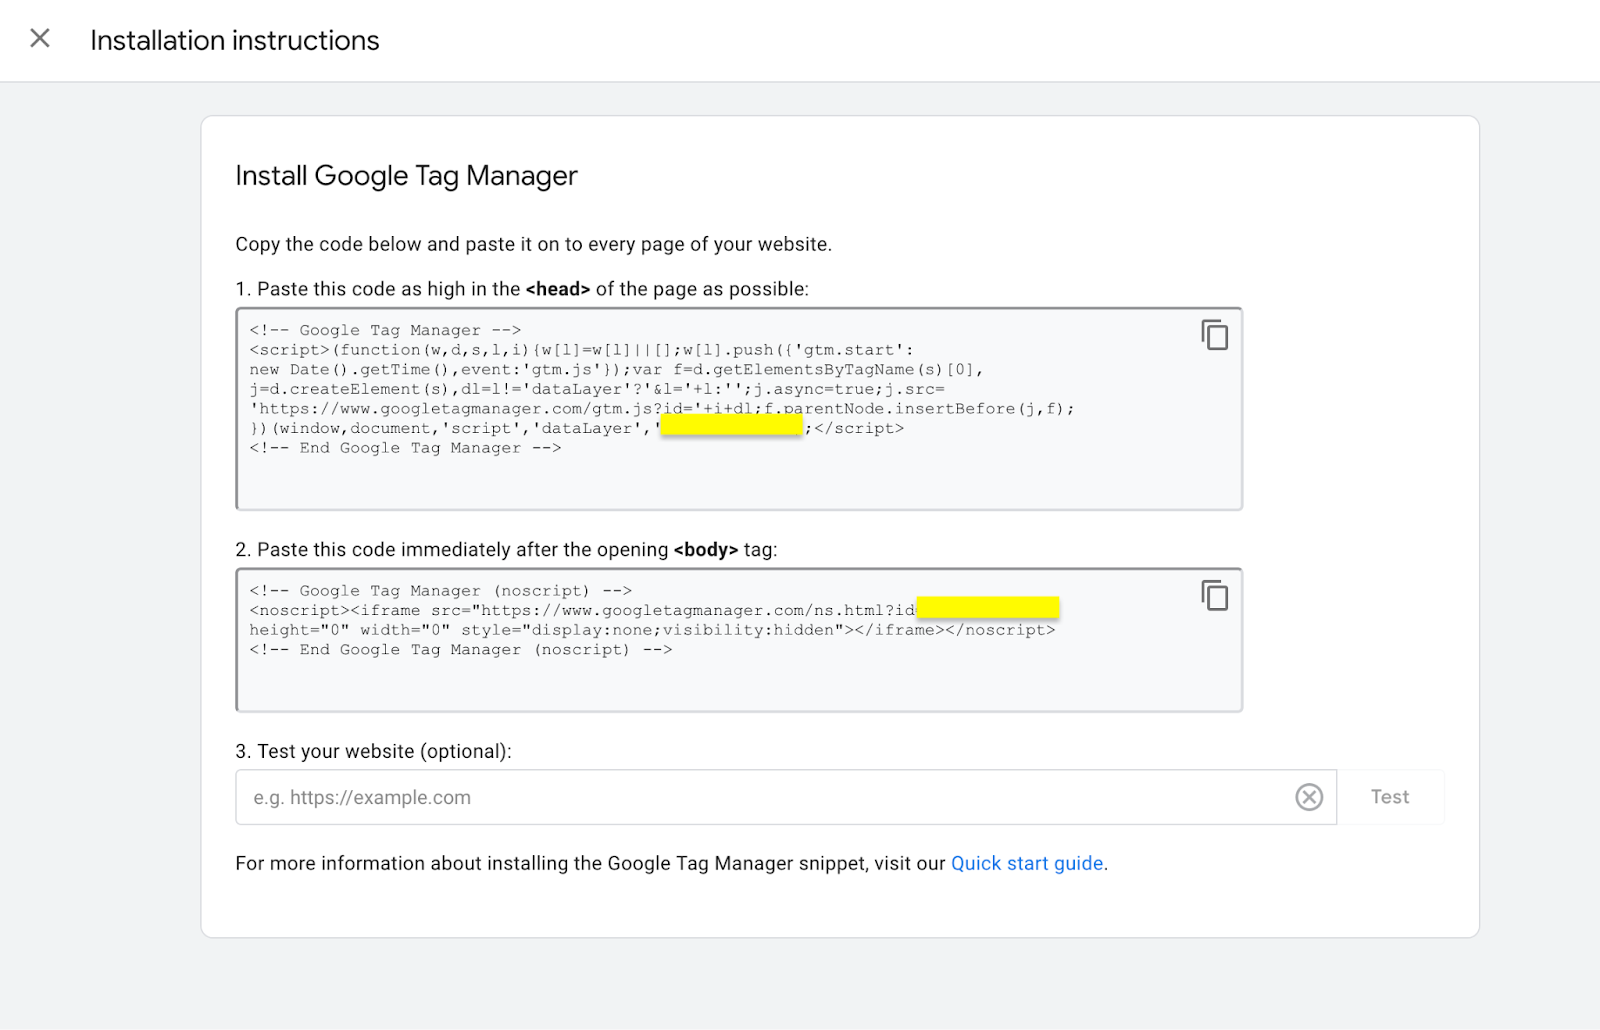Image resolution: width=1600 pixels, height=1030 pixels.
Task: Copy the head code snippet
Action: pos(1215,335)
